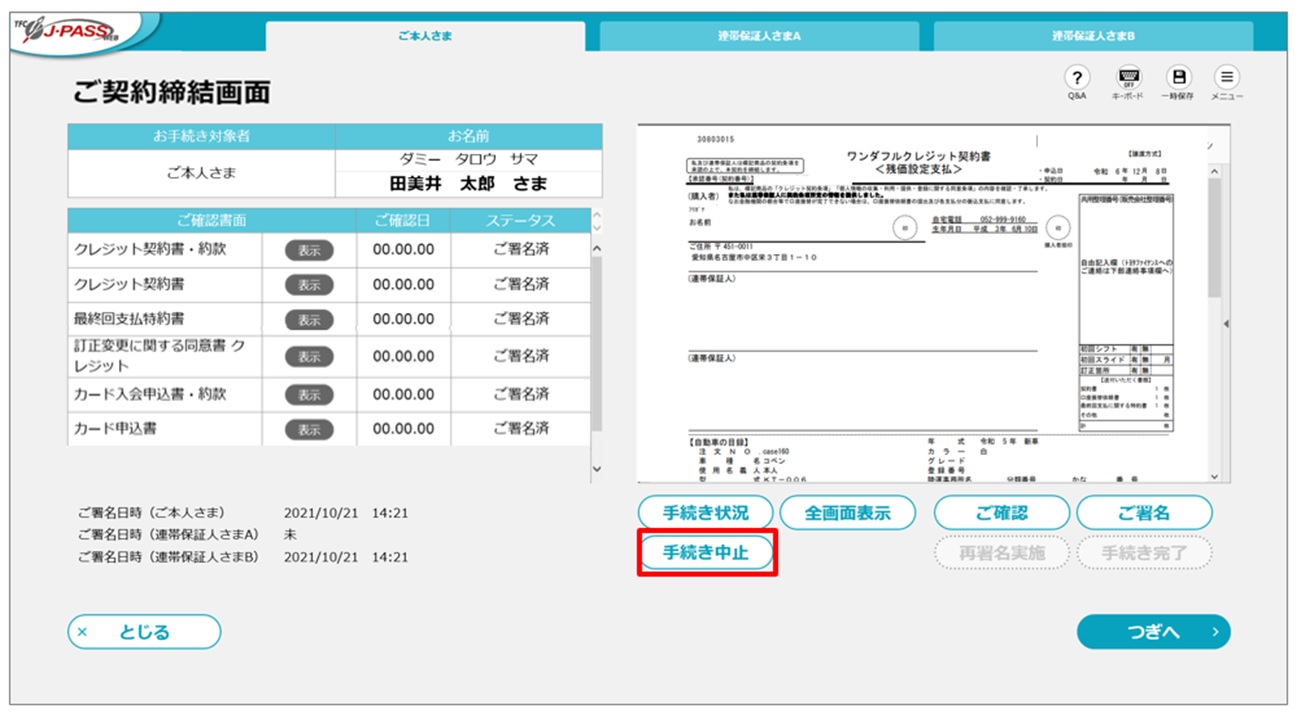
Task: Open the Q&A help icon
Action: (x=1076, y=79)
